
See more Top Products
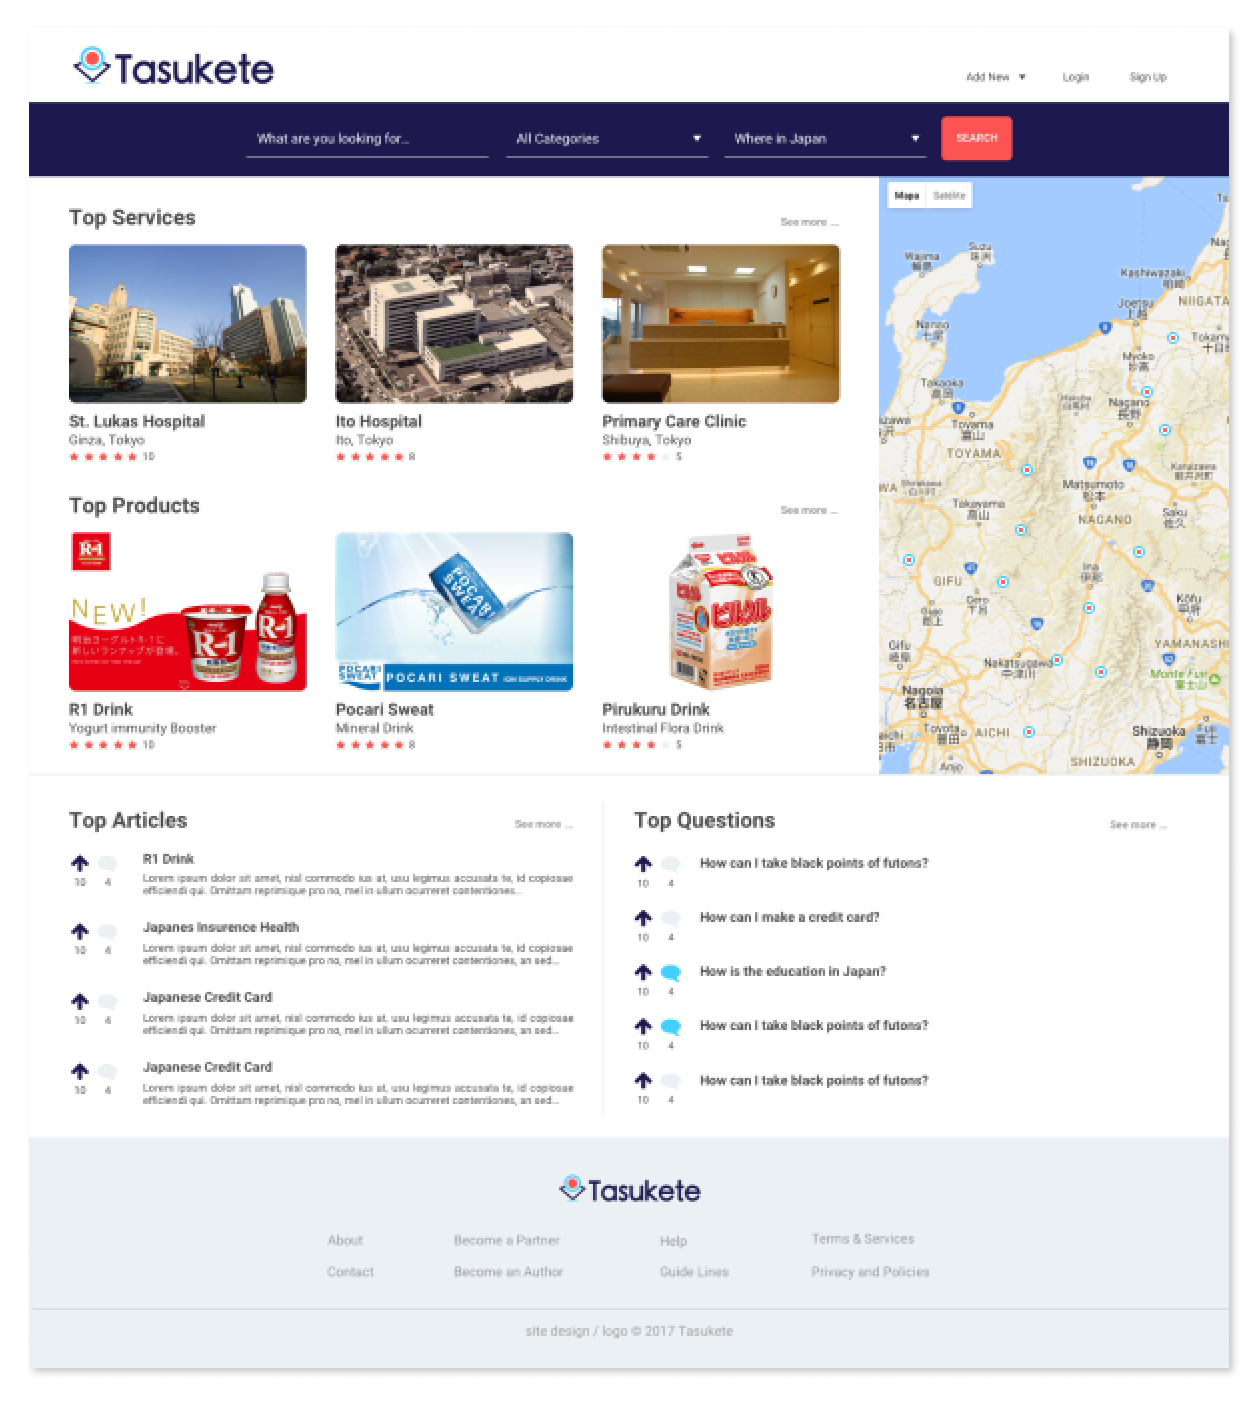click(809, 510)
